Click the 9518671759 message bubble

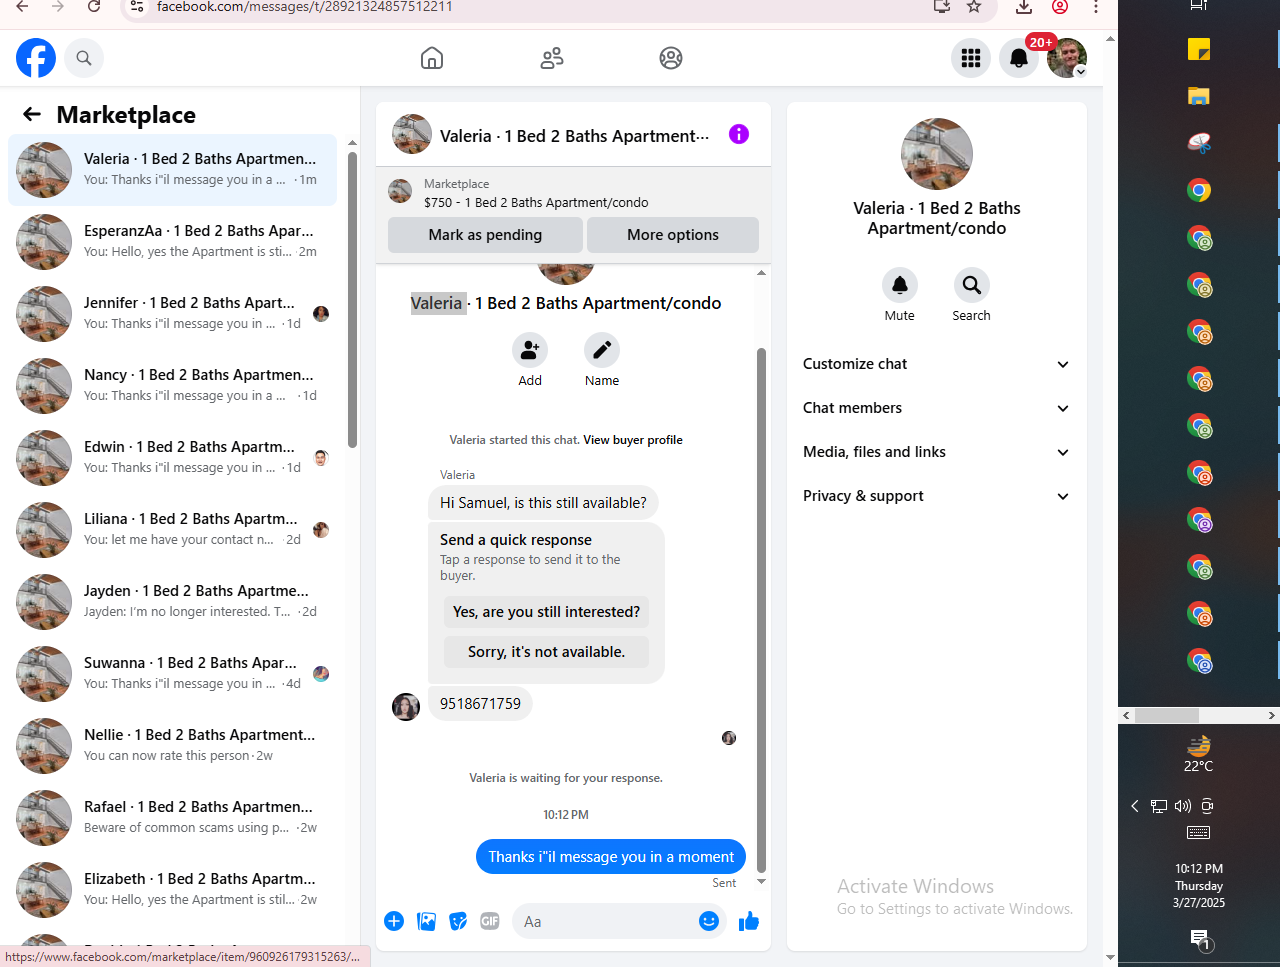click(x=480, y=704)
